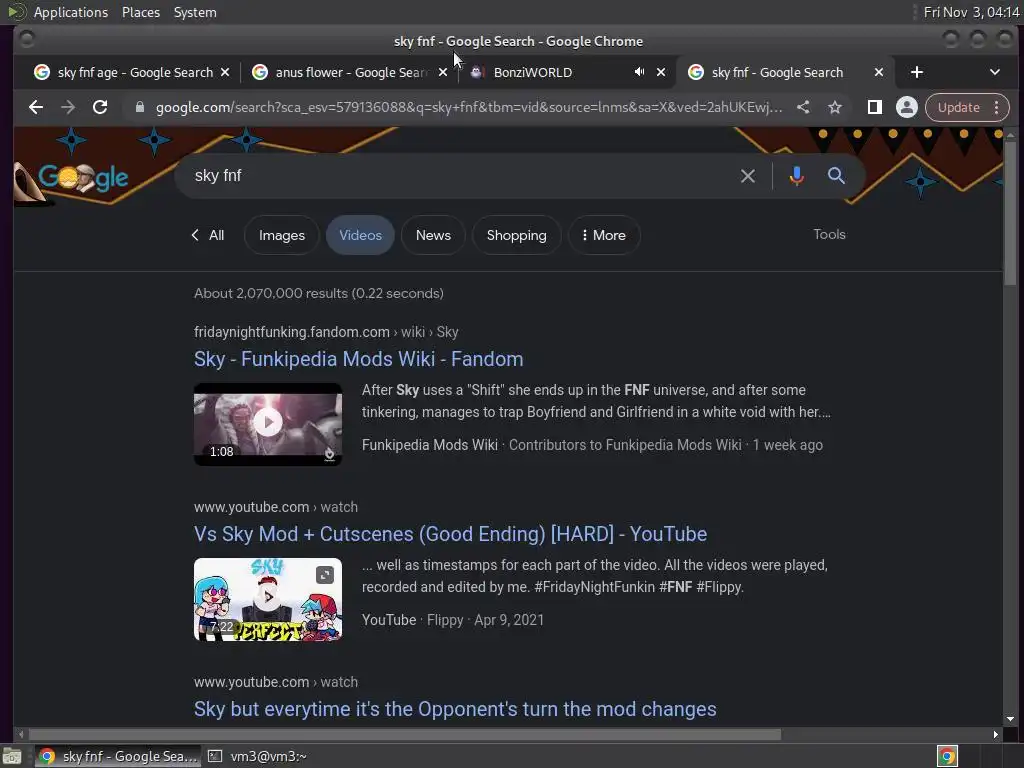Image resolution: width=1024 pixels, height=768 pixels.
Task: Clear the search box text
Action: pos(748,176)
